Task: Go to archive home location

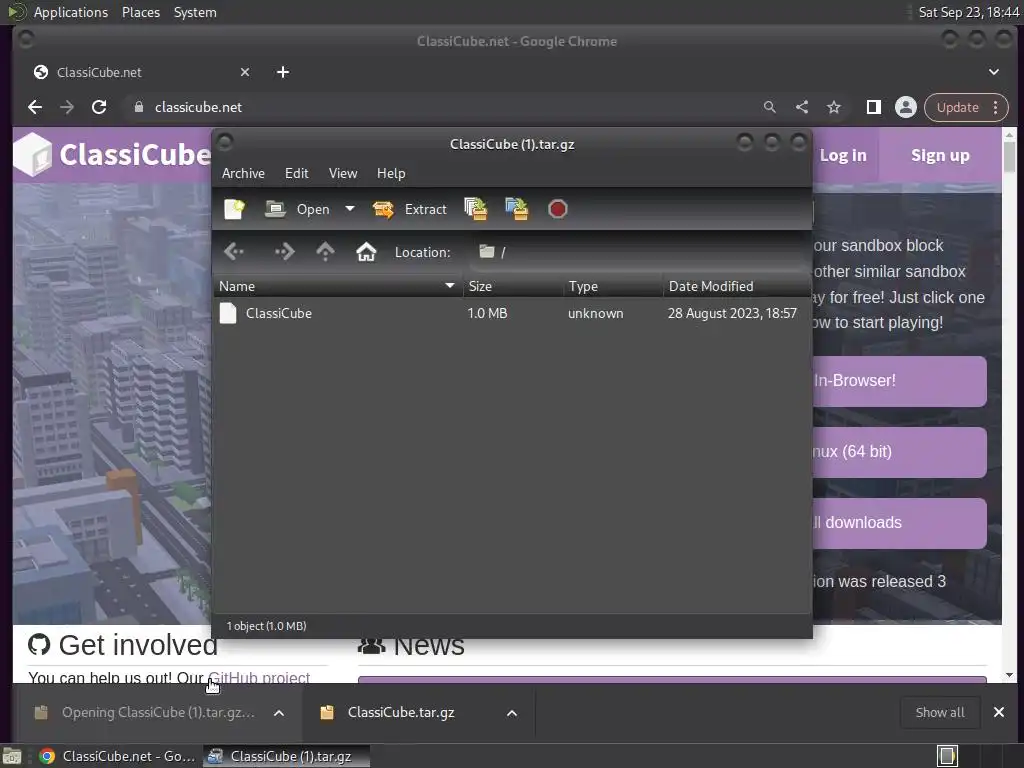Action: point(366,251)
